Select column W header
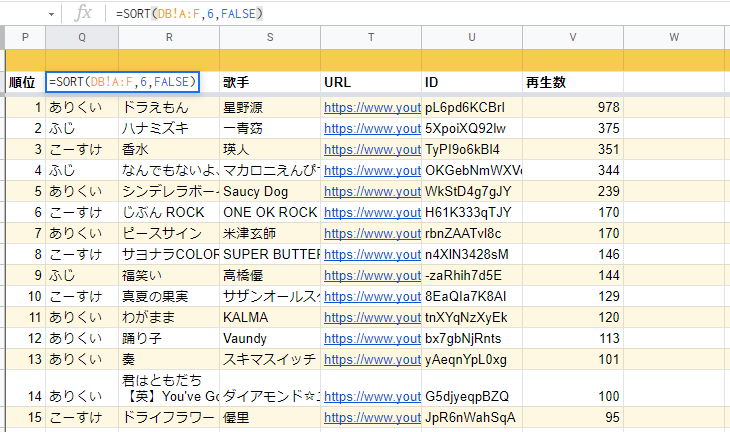This screenshot has height=432, width=730. point(675,37)
